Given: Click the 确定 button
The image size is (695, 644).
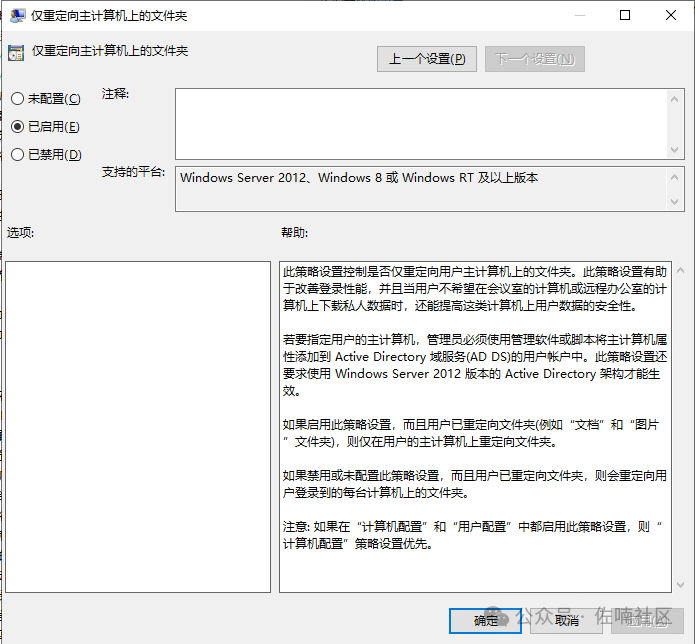Looking at the screenshot, I should [x=485, y=621].
